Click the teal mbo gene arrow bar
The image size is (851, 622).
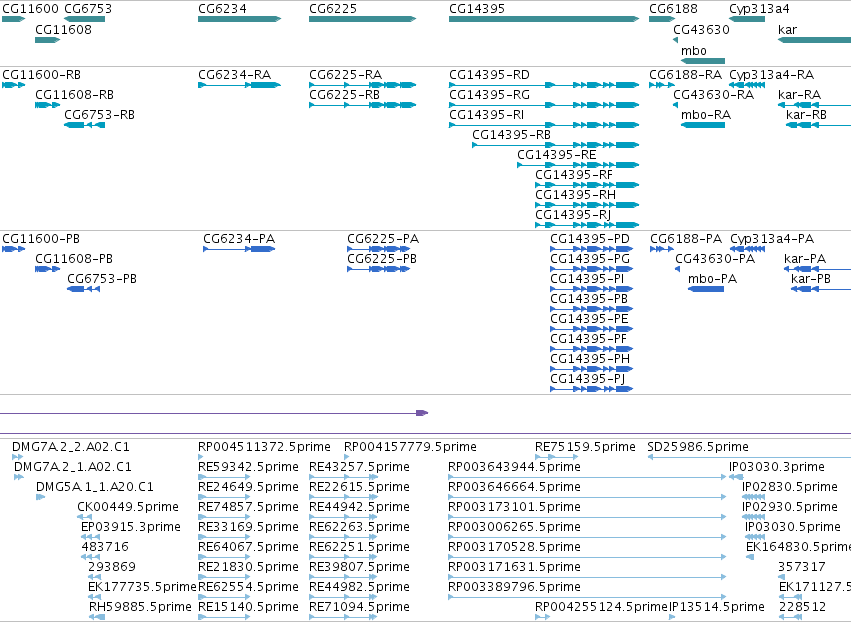tap(703, 61)
